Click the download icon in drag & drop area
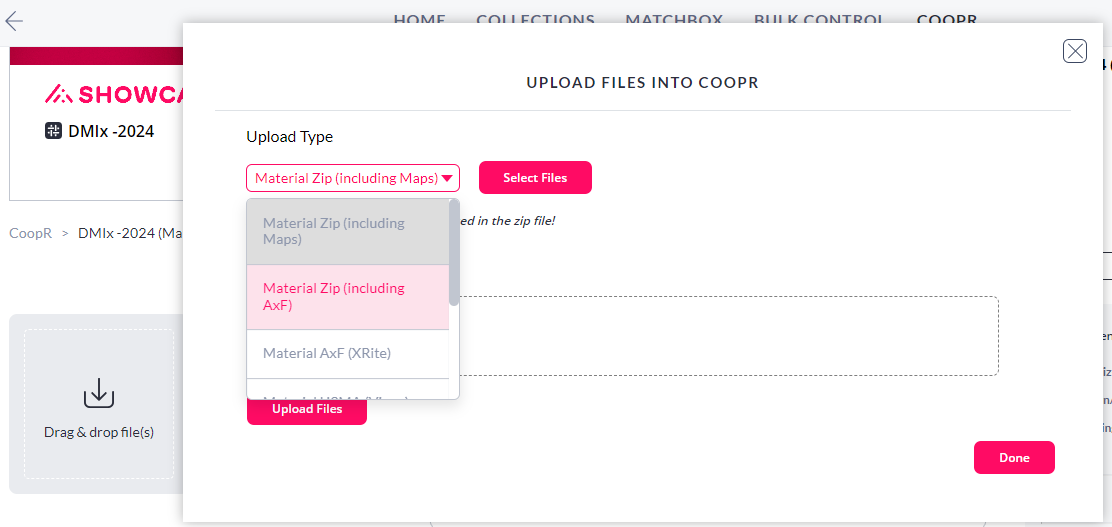 (x=99, y=393)
